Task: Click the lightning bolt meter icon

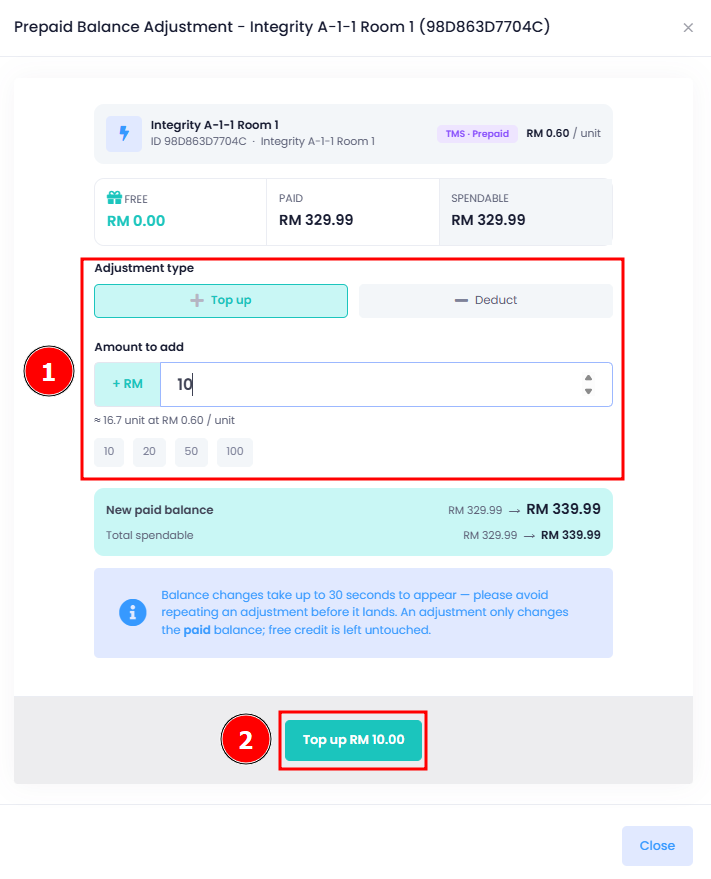Action: click(x=124, y=133)
